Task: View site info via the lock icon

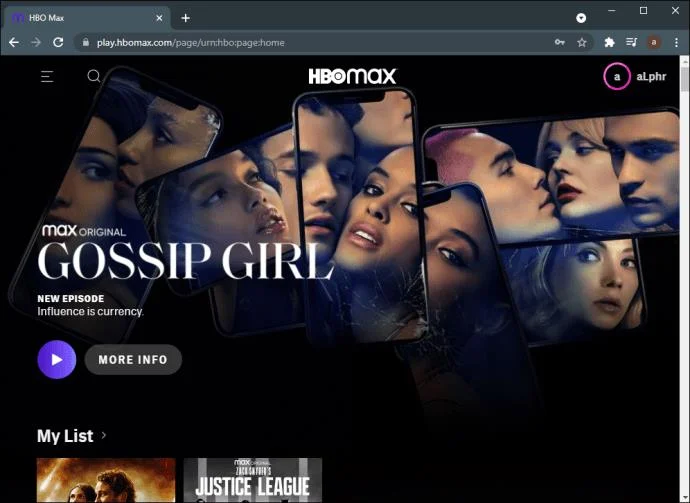Action: click(x=86, y=42)
